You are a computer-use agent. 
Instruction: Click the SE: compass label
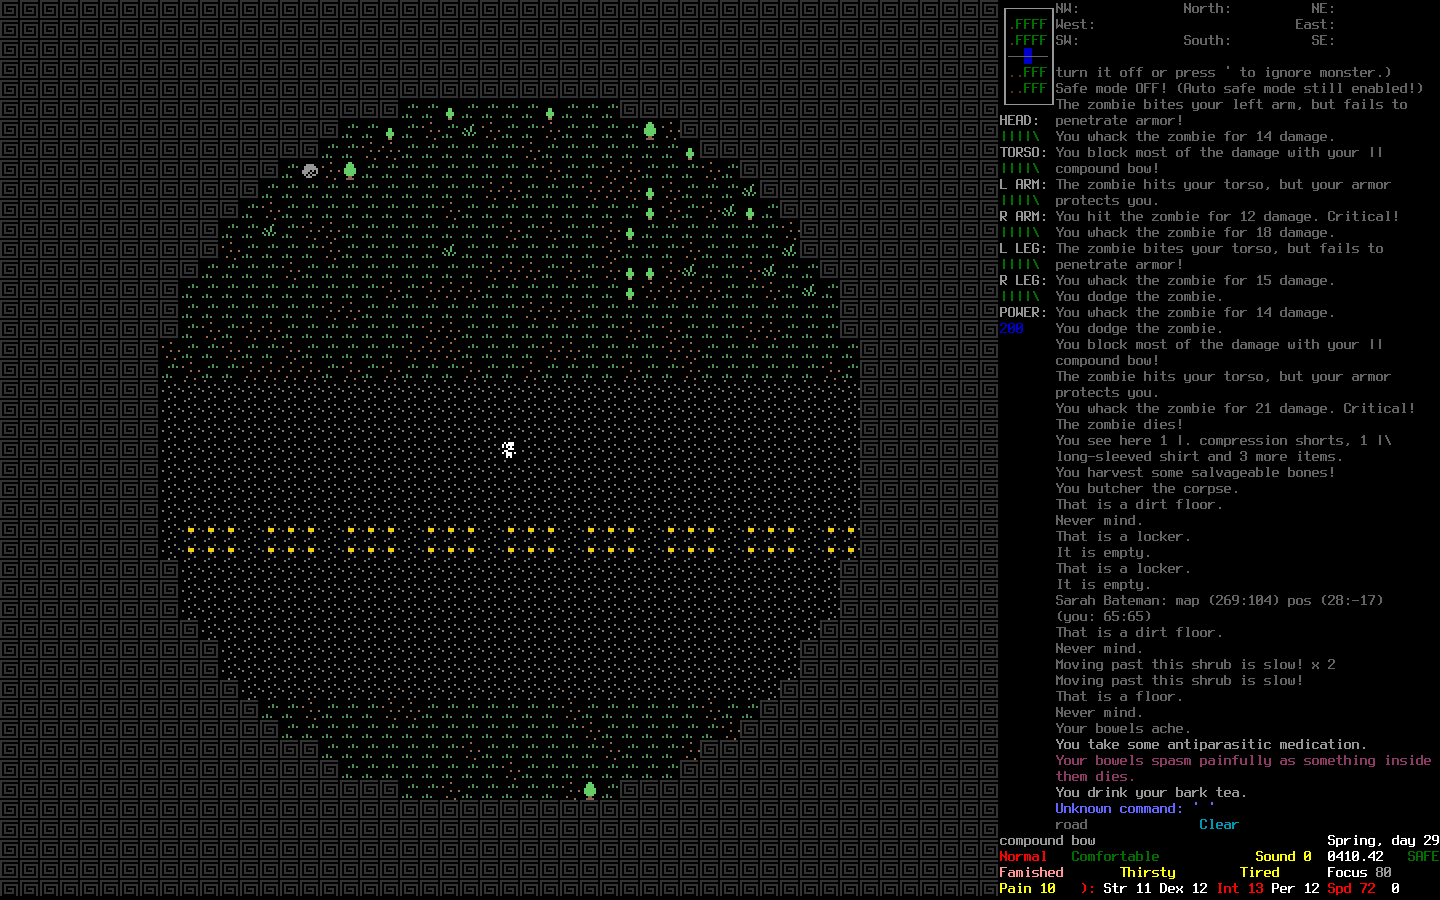(x=1324, y=40)
